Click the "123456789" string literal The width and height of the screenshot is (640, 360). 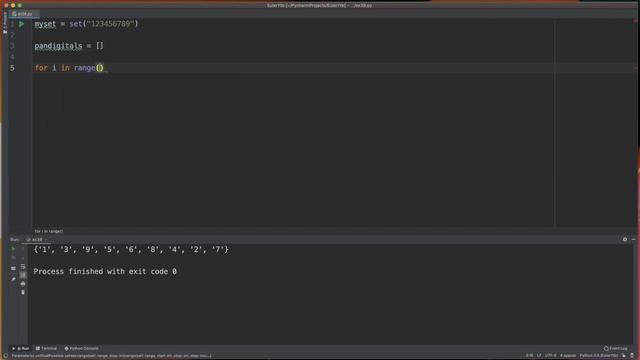point(110,24)
